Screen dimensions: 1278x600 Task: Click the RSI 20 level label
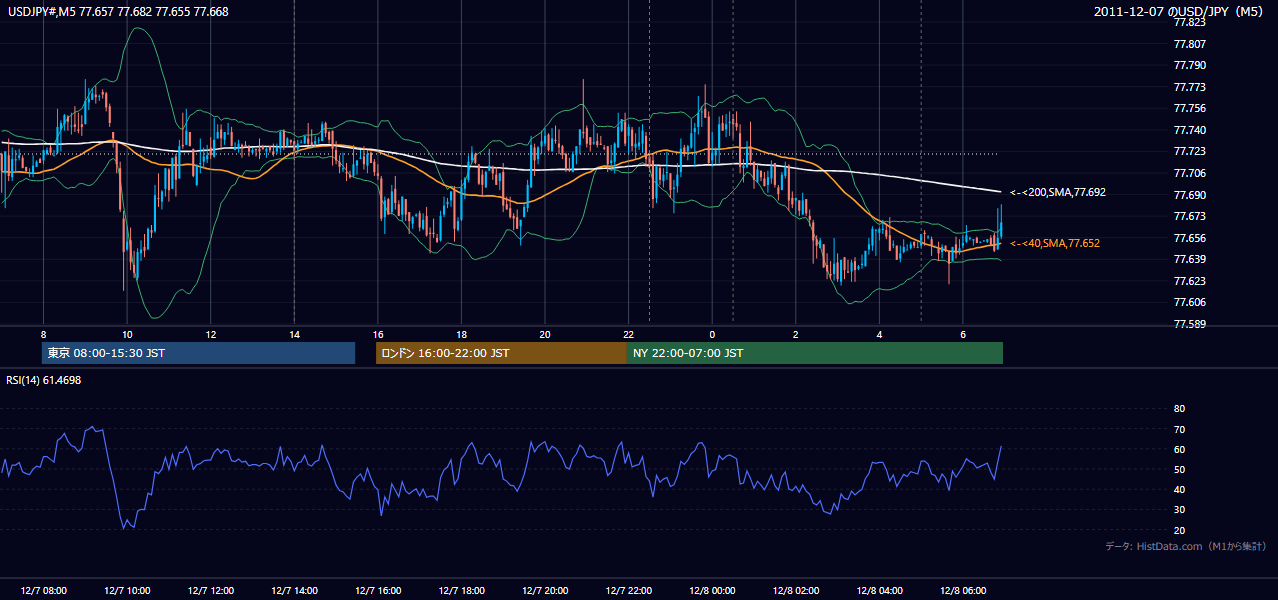tap(1179, 530)
